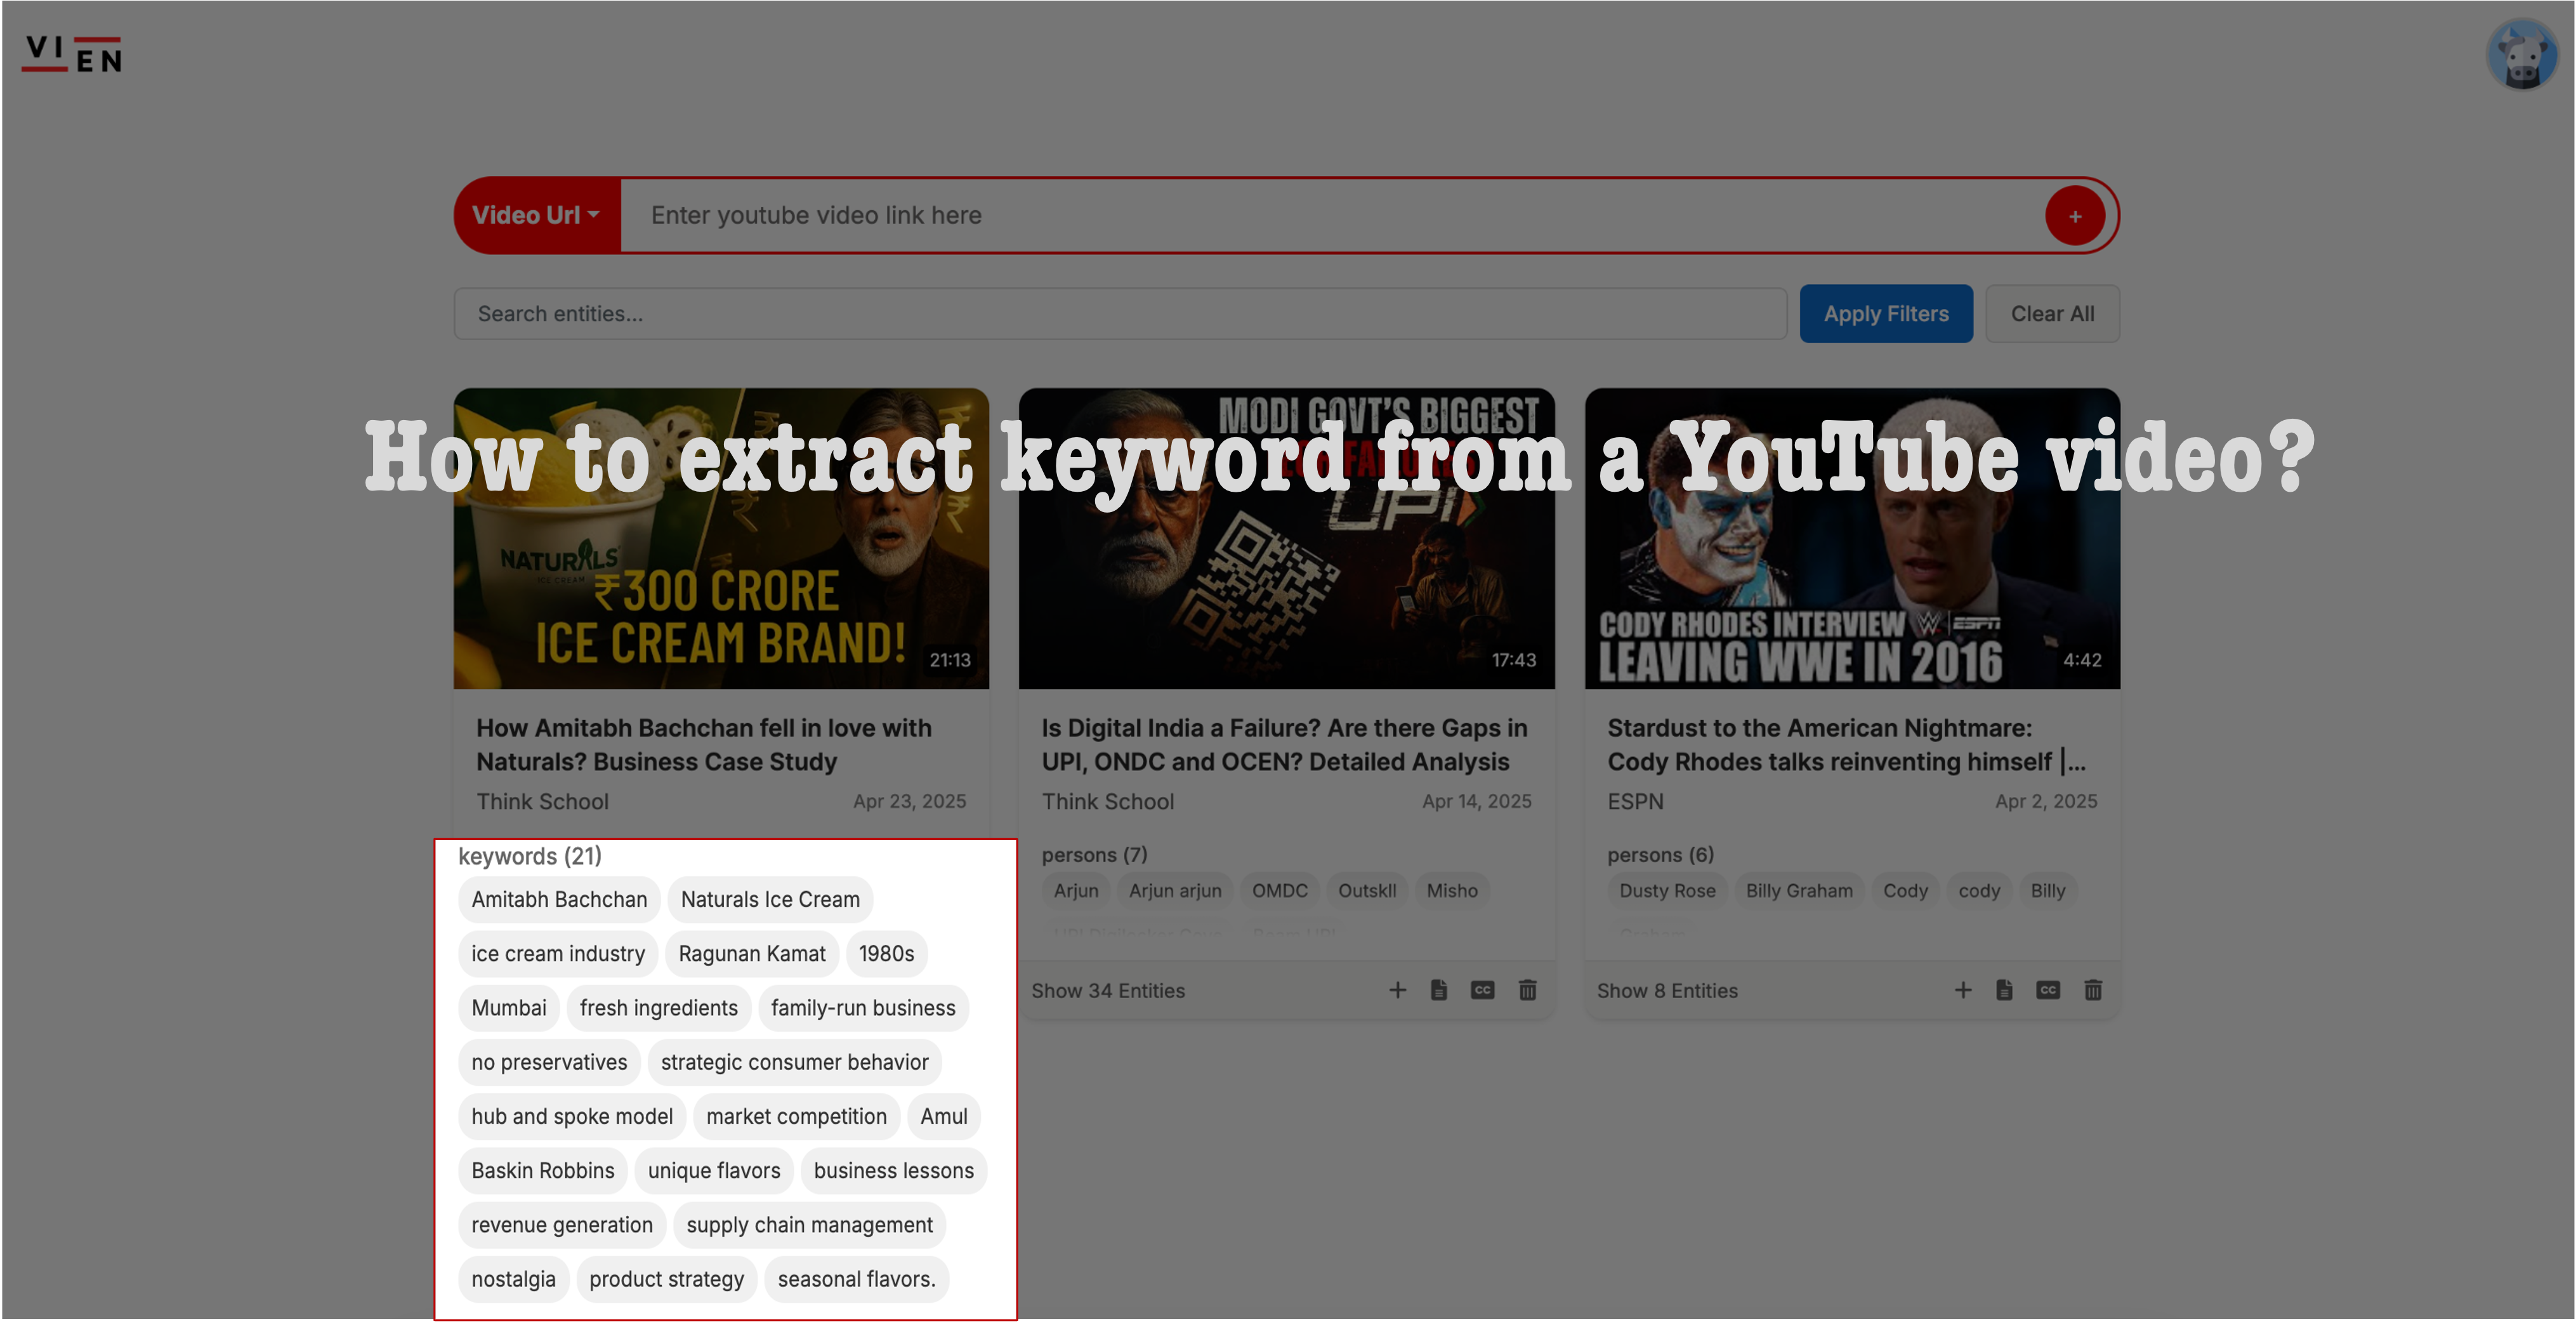Select the Dusty Rose person chip
The image size is (2576, 1323).
pos(1667,890)
